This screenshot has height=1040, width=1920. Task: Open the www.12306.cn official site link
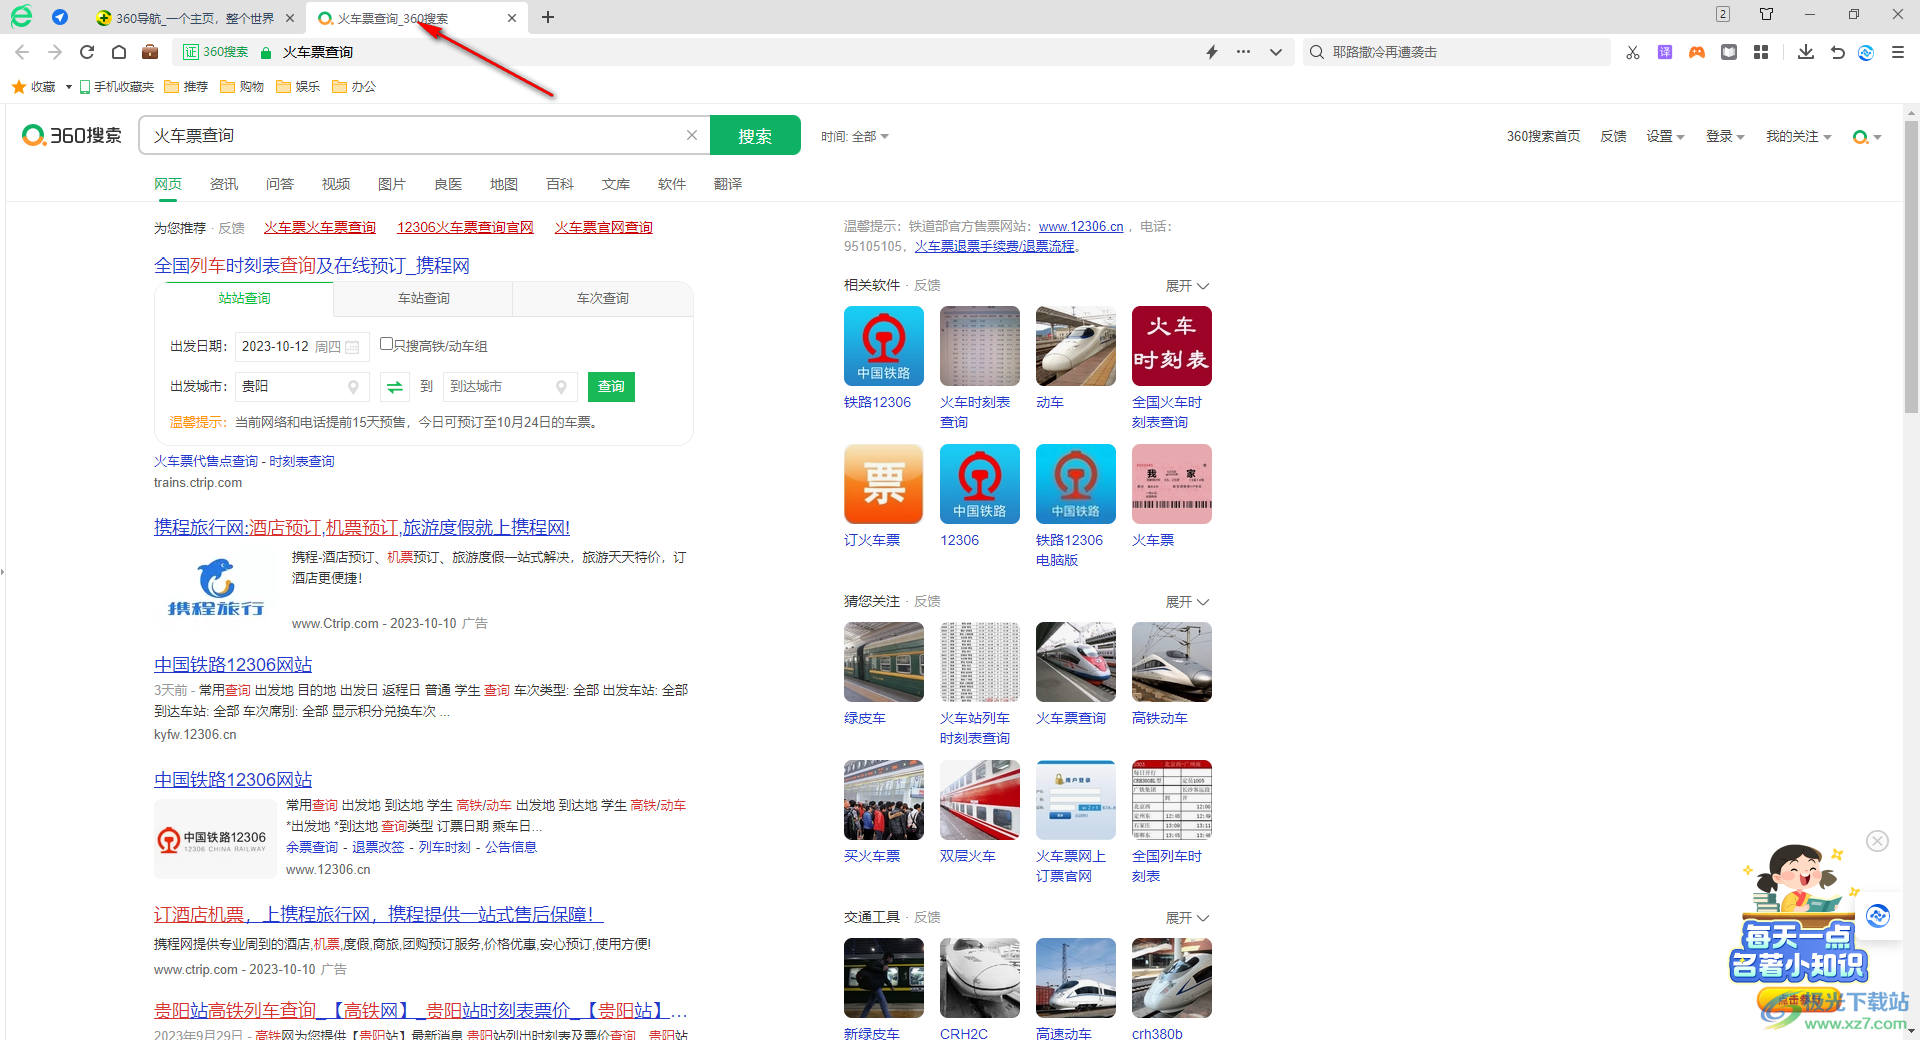coord(1080,227)
